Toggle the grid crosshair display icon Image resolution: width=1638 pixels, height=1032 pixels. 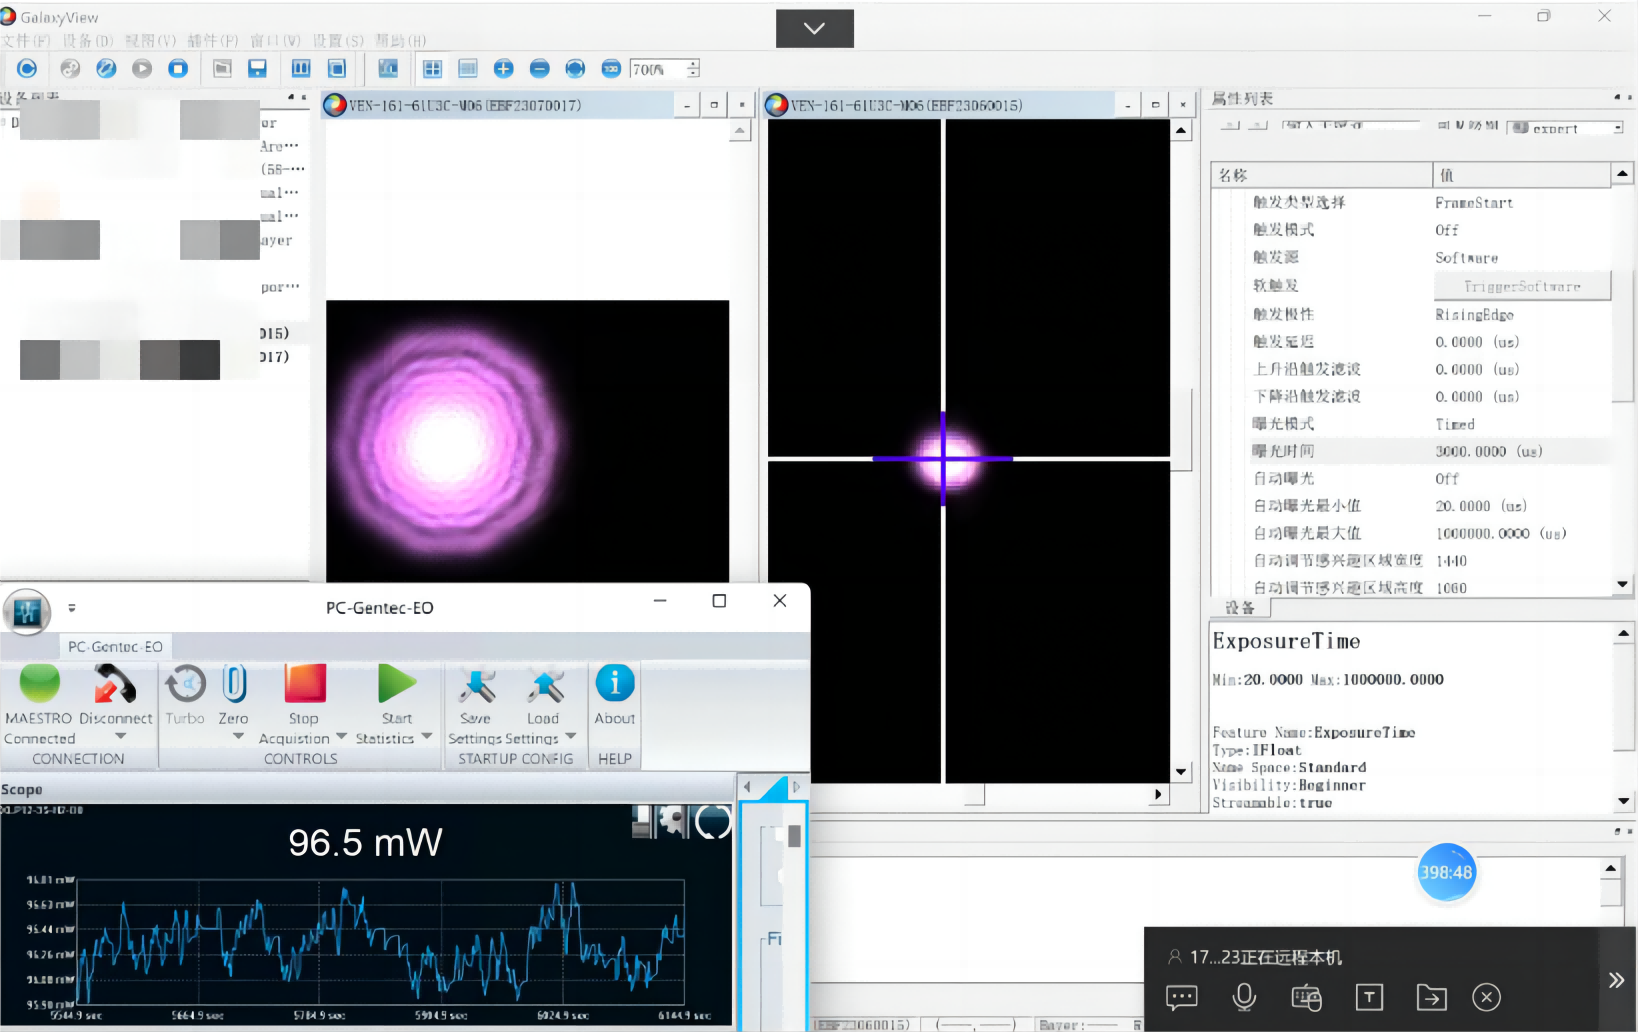tap(432, 68)
